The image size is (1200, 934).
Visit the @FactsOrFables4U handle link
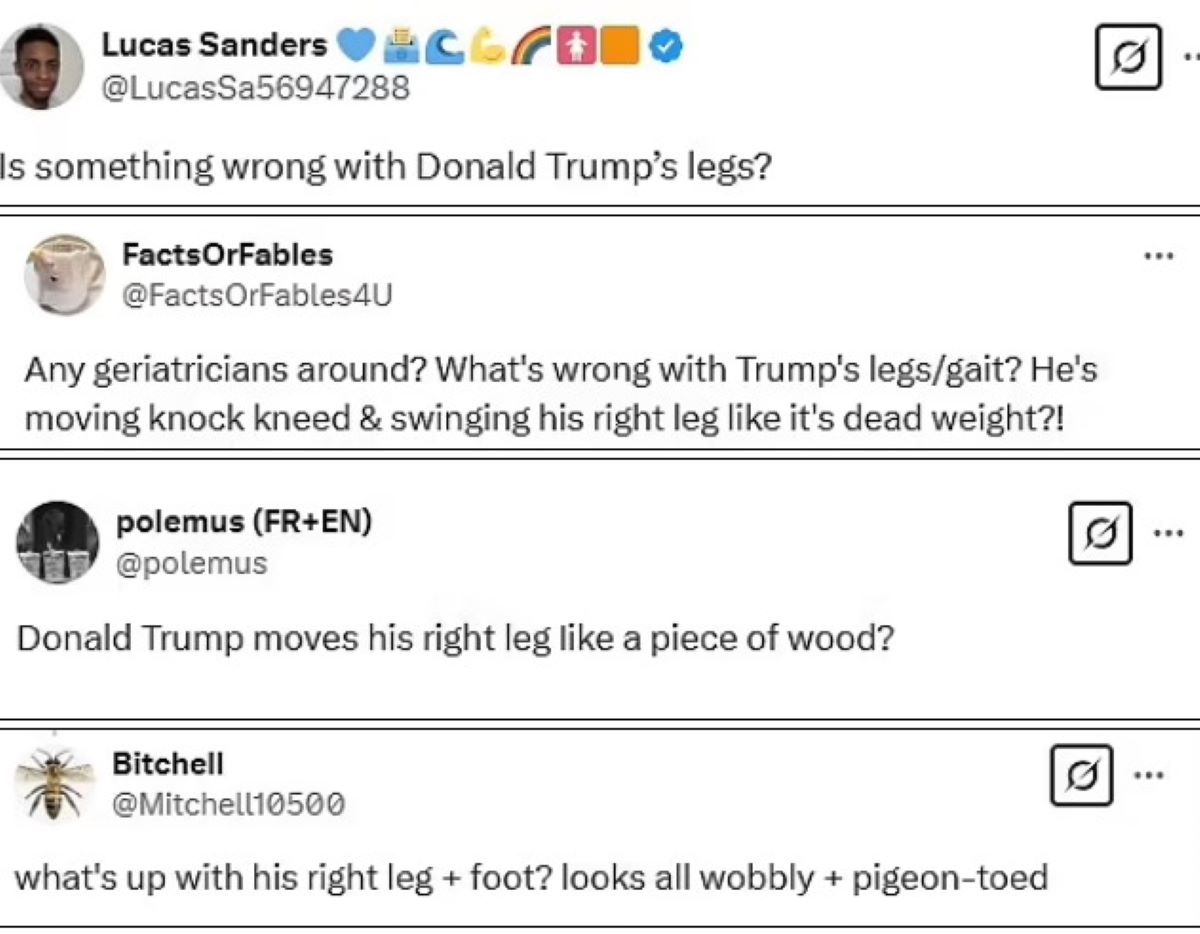pos(257,295)
